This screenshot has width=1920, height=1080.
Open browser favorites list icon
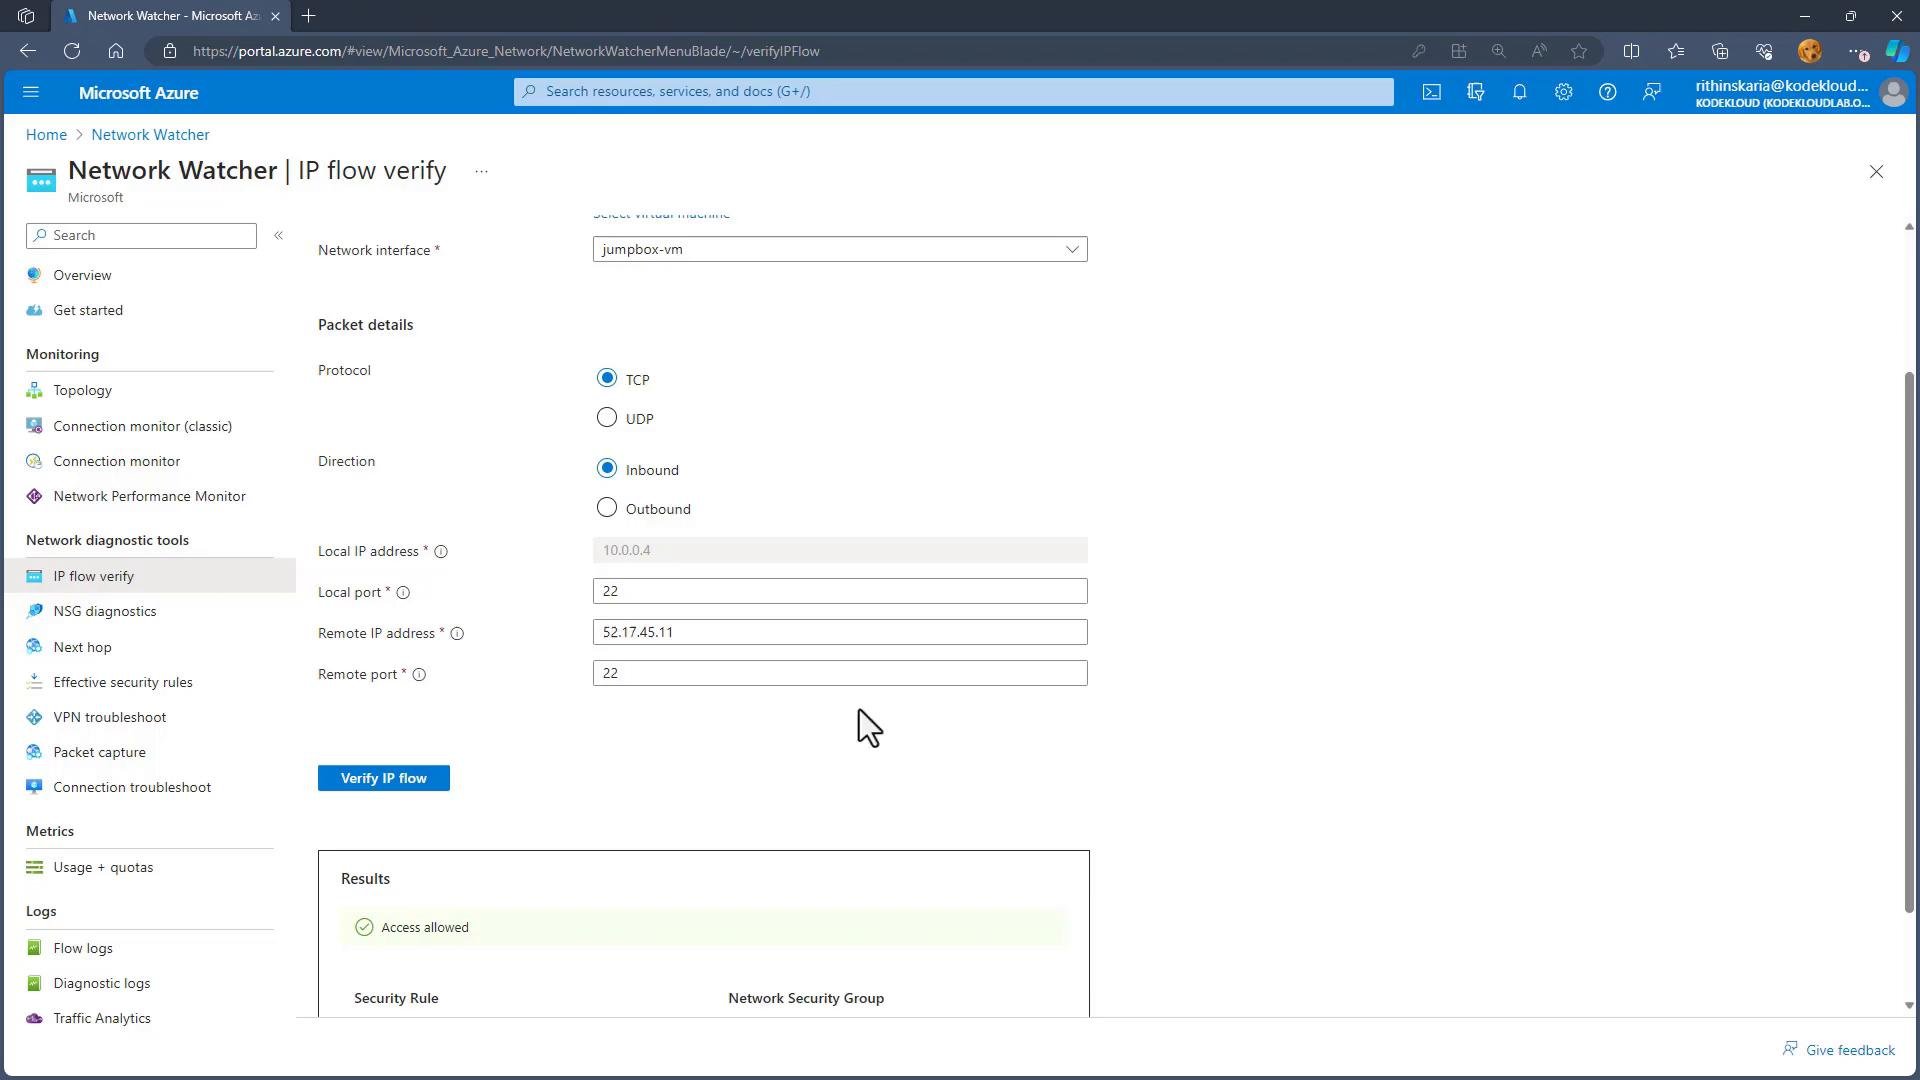point(1676,51)
